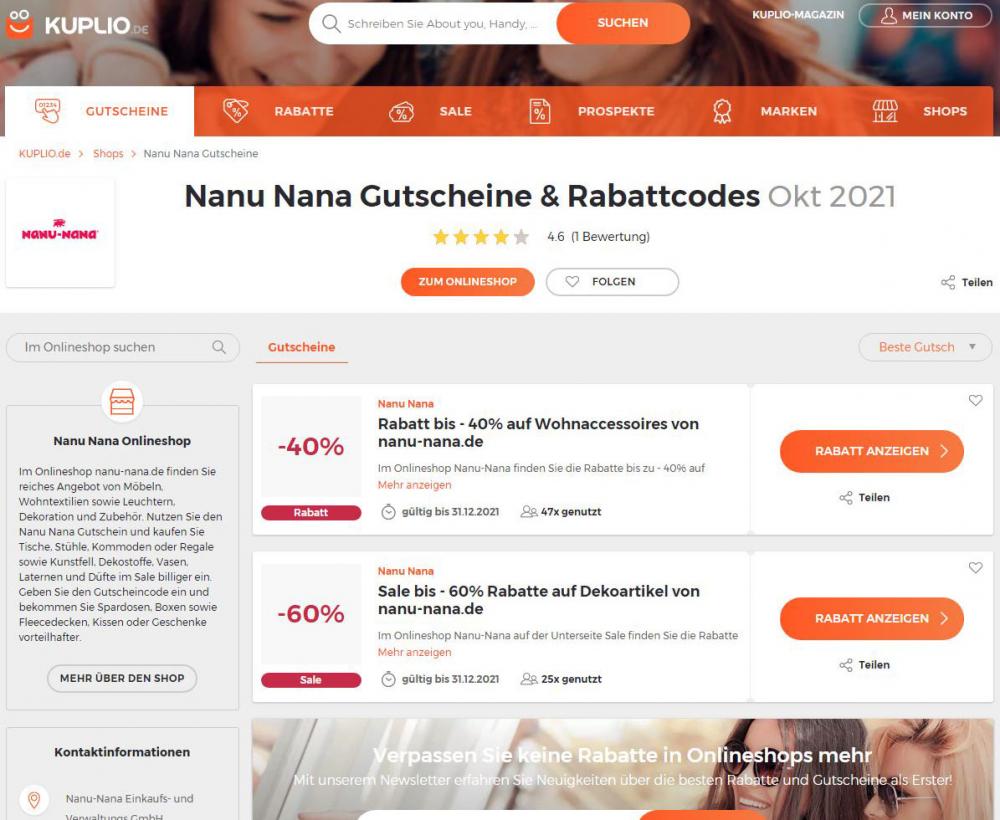This screenshot has height=820, width=1000.
Task: Favorite the -40% Wohnaccessoires offer heart
Action: coord(975,400)
